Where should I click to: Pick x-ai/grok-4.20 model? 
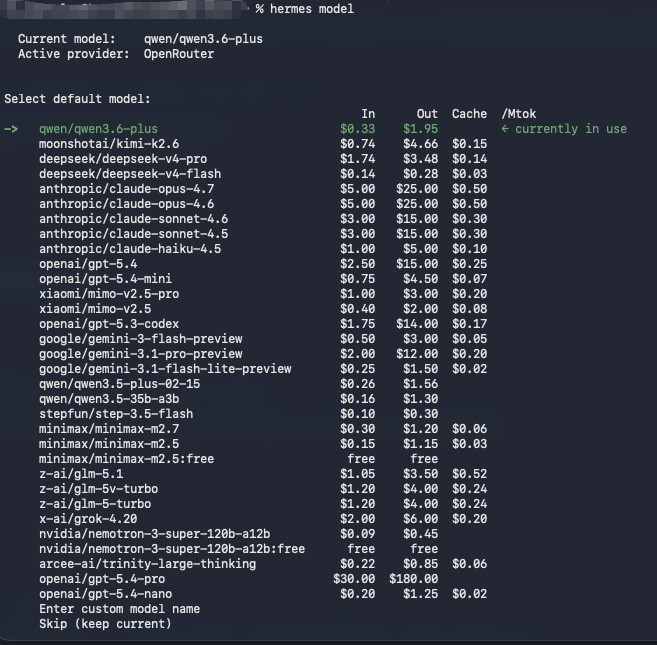tap(88, 519)
